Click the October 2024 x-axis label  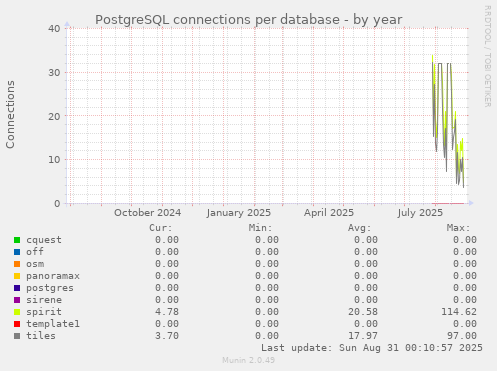tap(148, 213)
